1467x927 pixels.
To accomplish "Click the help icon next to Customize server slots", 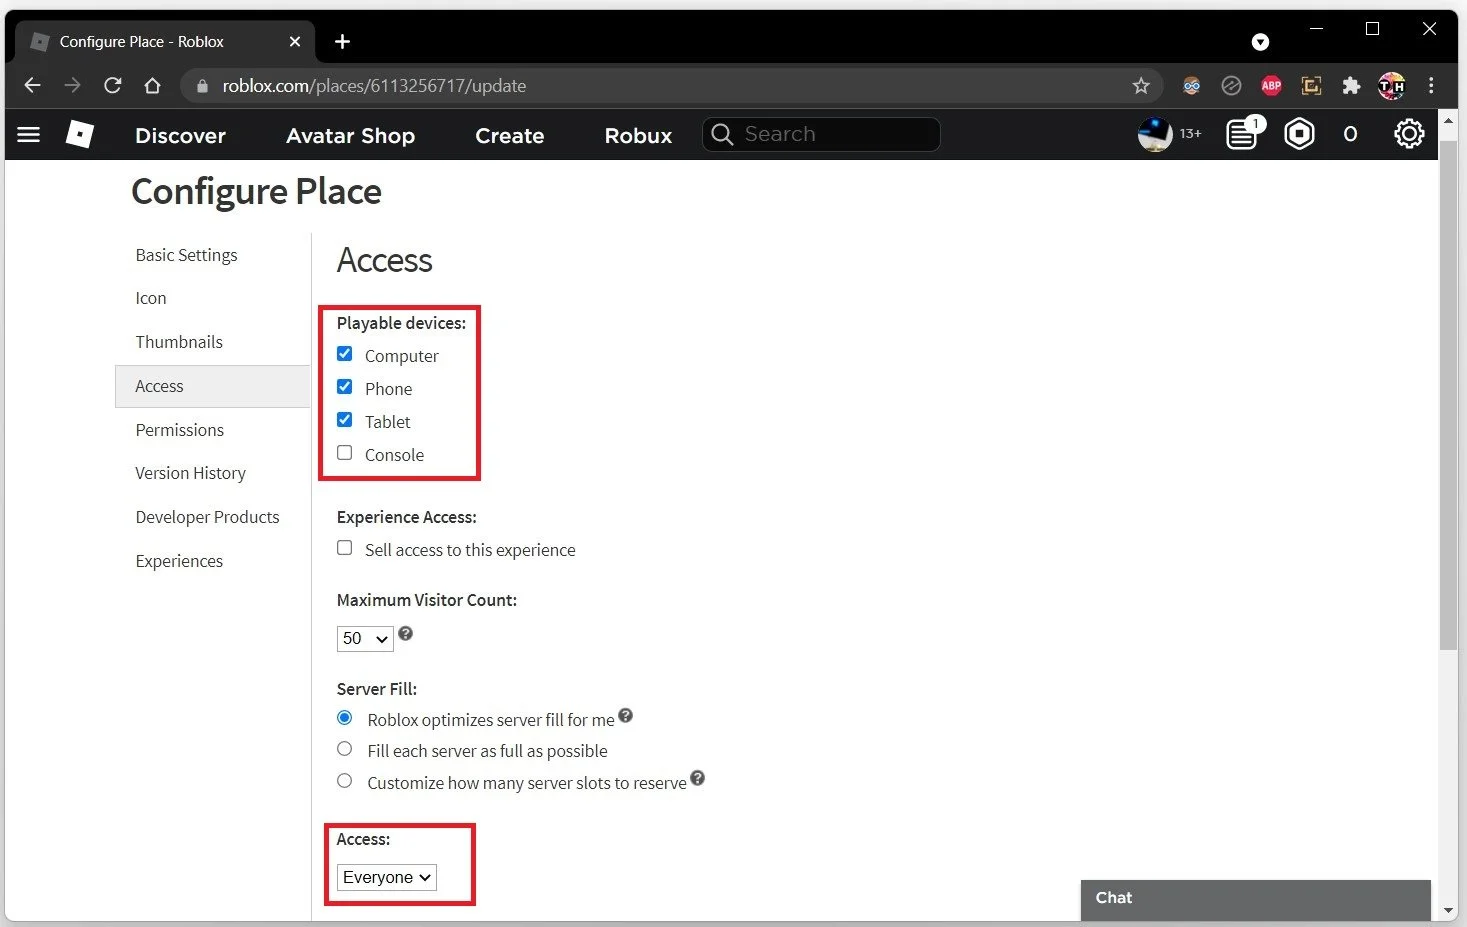I will tap(697, 778).
